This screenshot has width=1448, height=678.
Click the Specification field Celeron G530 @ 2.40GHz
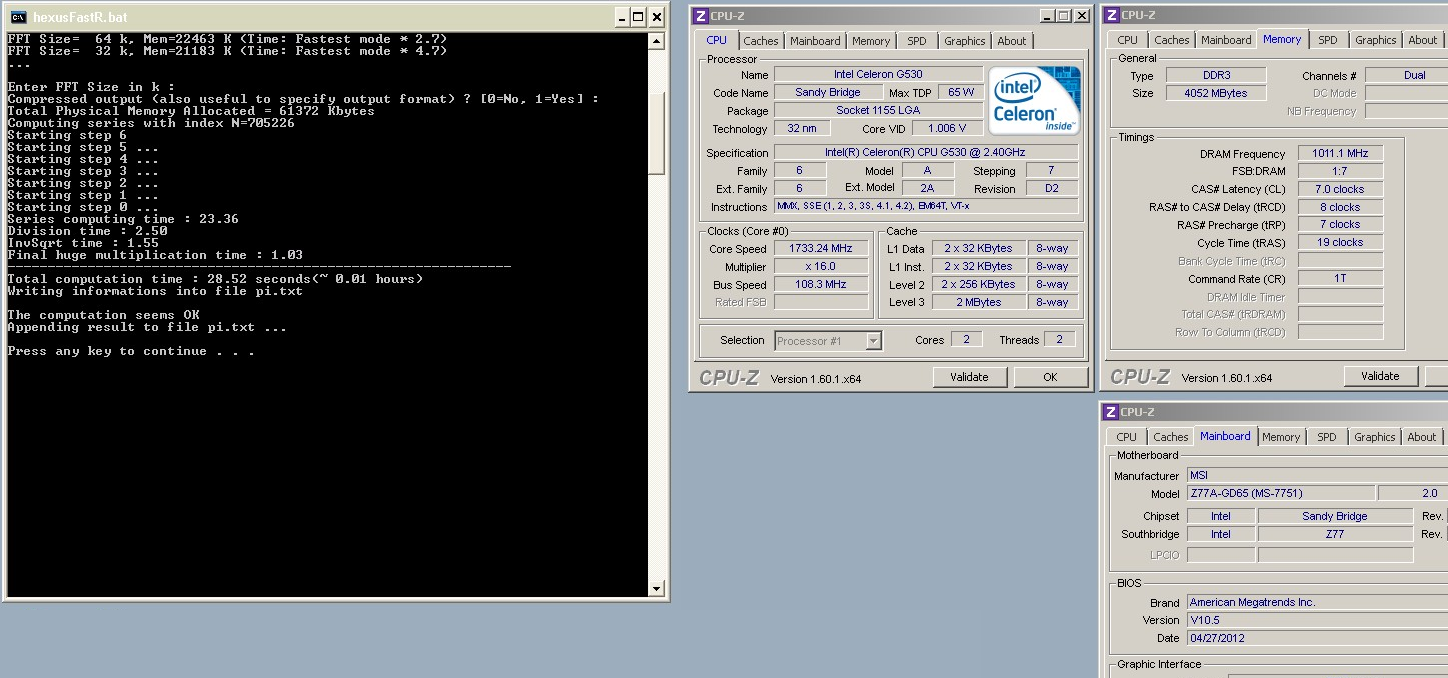point(926,152)
